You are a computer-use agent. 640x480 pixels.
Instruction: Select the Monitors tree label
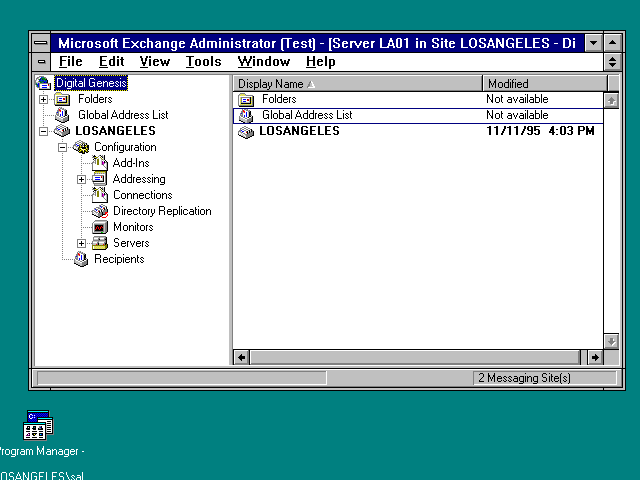133,227
